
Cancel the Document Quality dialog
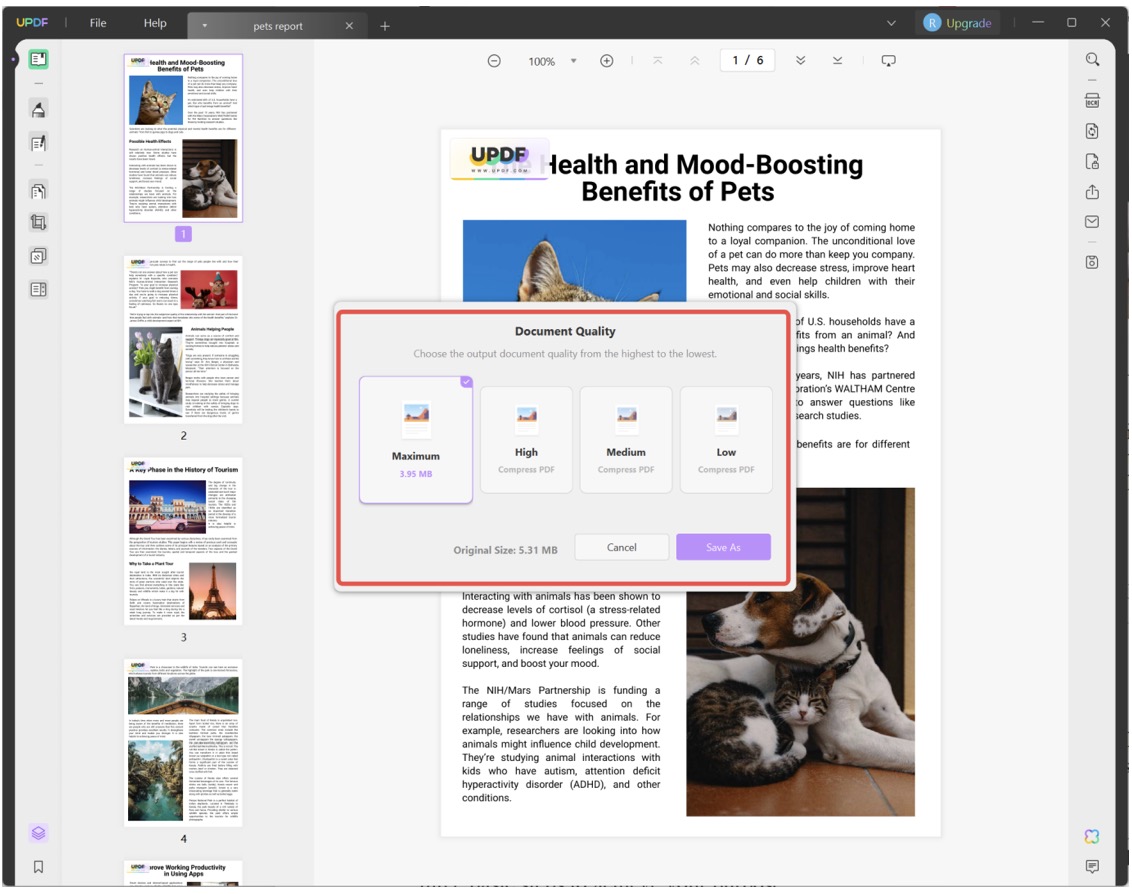[621, 547]
